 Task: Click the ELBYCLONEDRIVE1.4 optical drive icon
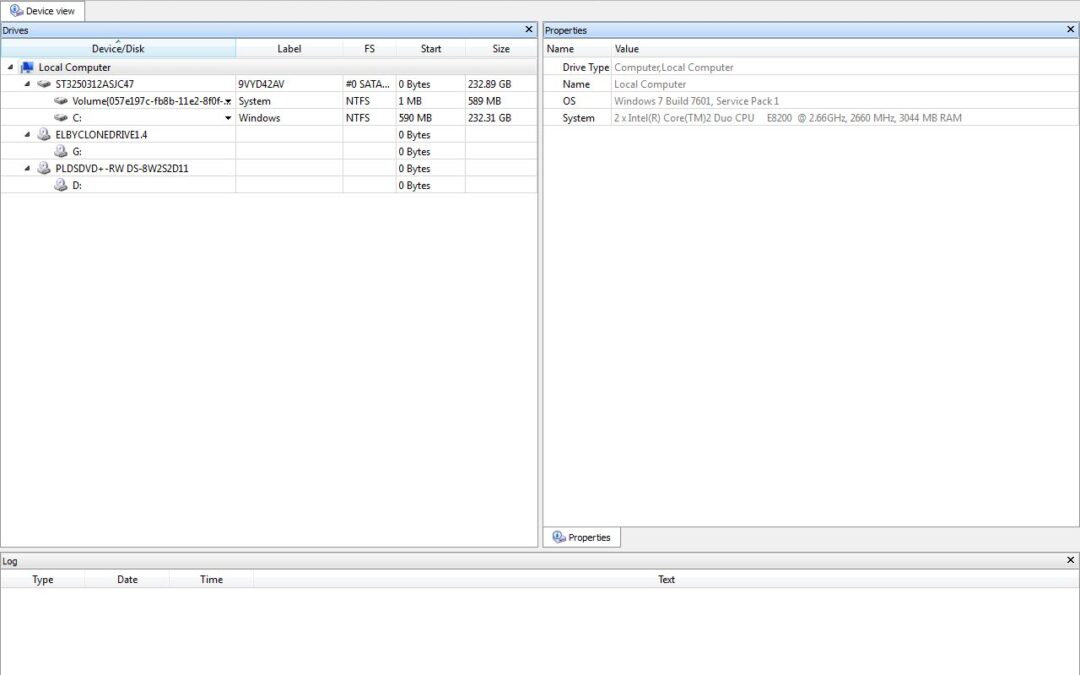tap(44, 134)
